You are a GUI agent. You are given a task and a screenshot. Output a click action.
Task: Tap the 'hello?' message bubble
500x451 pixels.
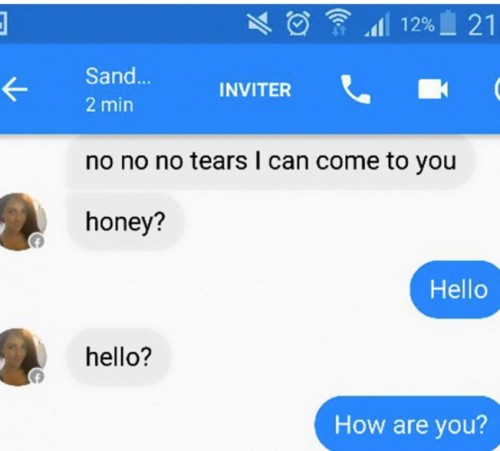119,357
